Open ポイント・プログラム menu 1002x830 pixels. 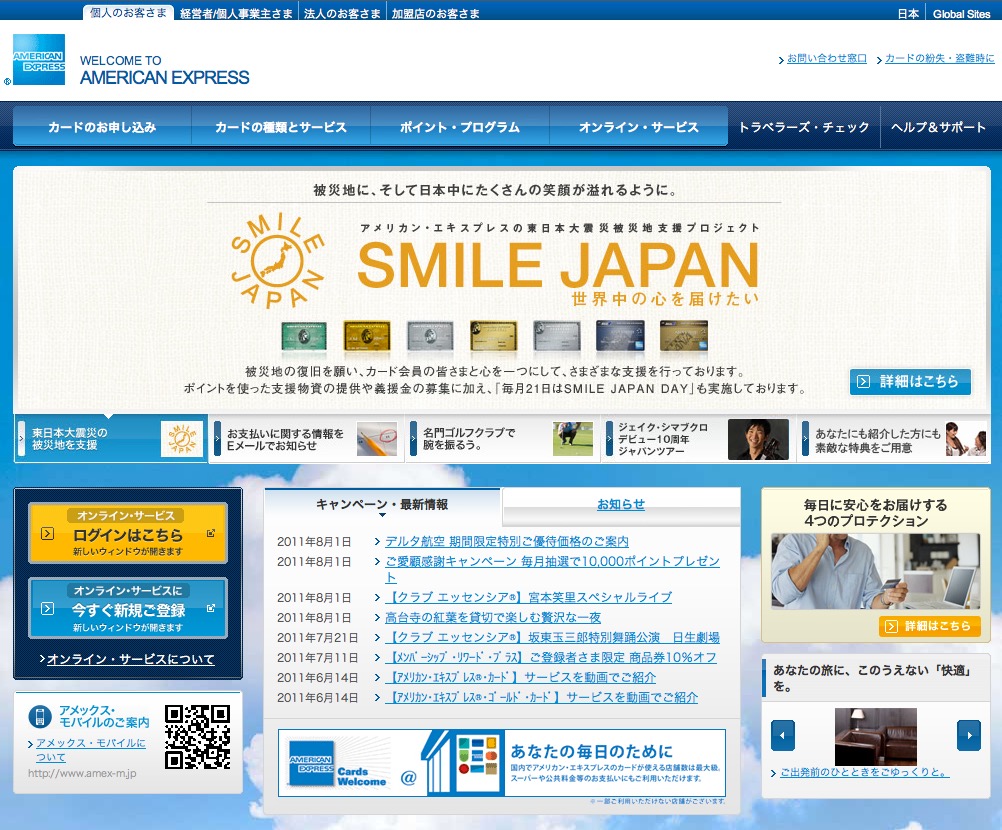[459, 127]
